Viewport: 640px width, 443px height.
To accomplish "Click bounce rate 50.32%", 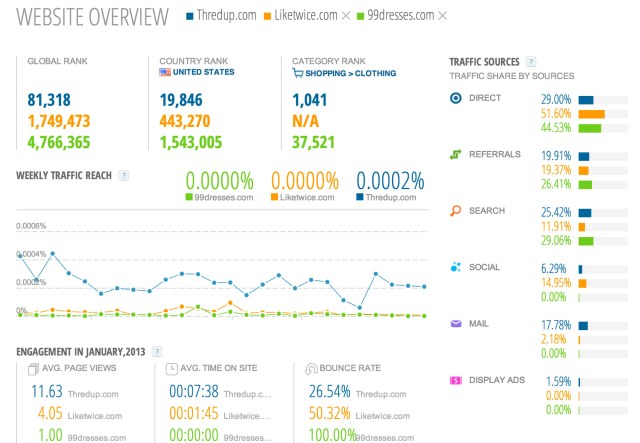I will (329, 414).
